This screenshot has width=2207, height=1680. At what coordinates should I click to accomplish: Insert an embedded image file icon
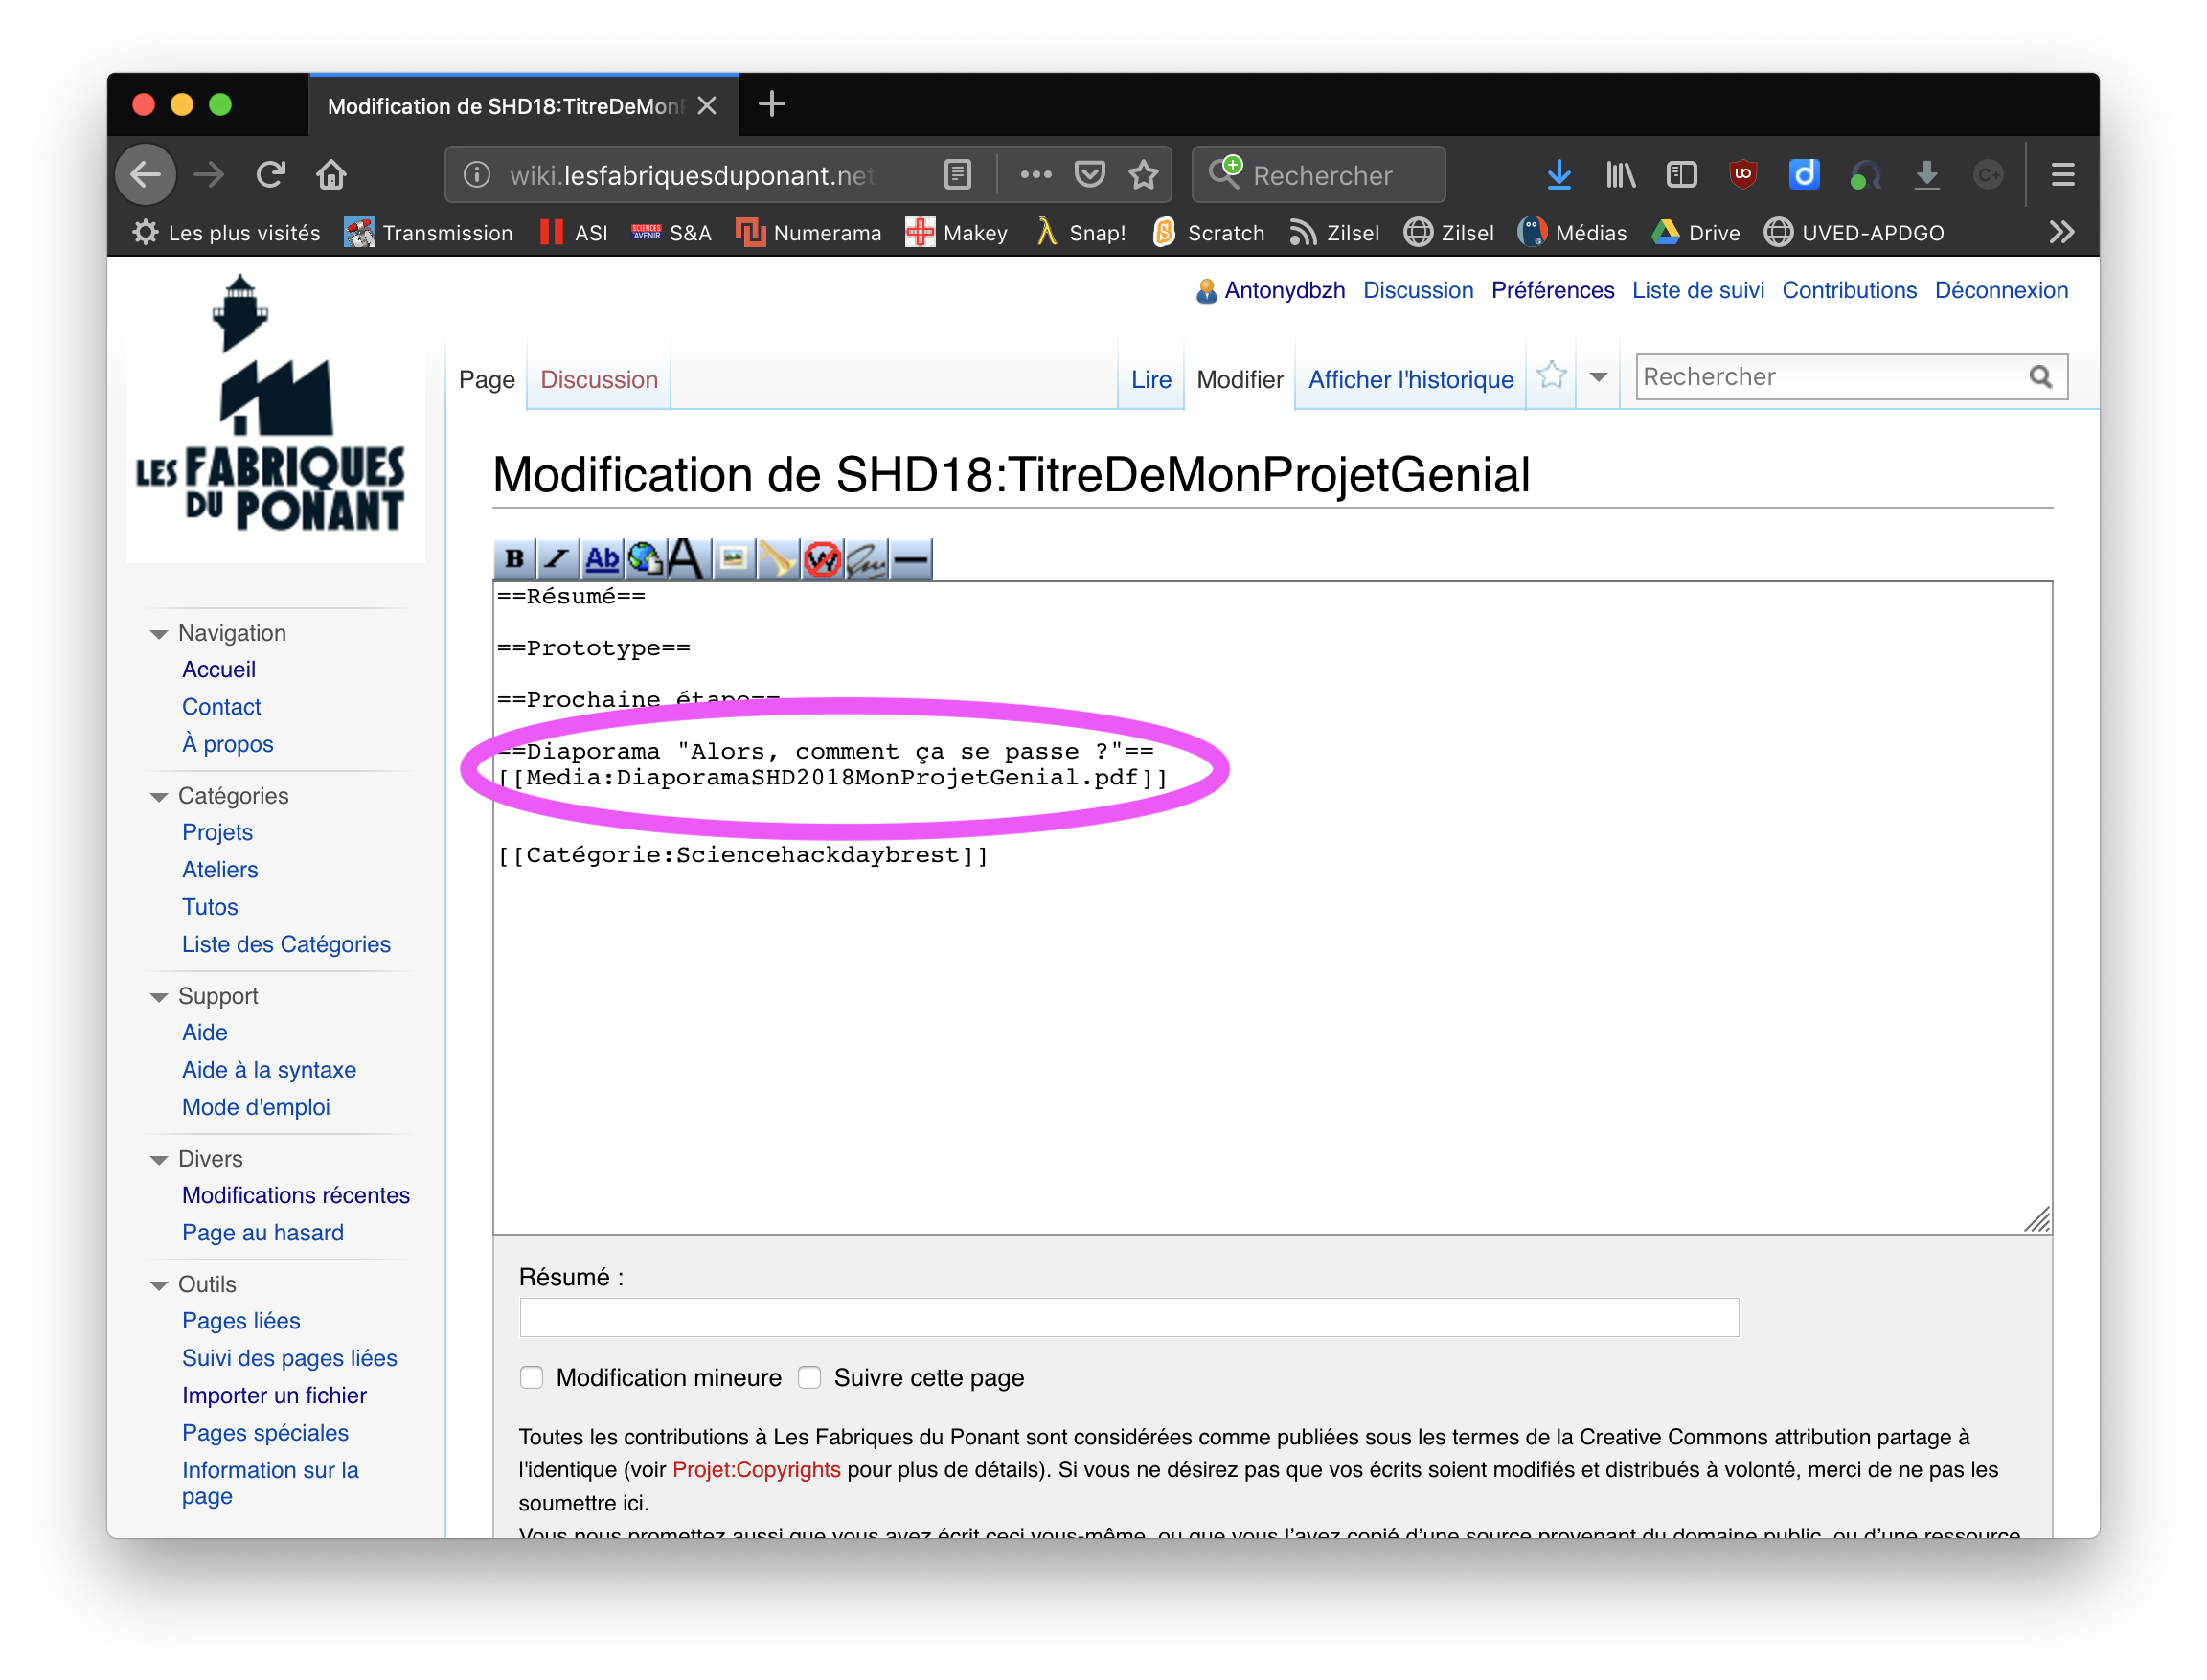click(733, 559)
